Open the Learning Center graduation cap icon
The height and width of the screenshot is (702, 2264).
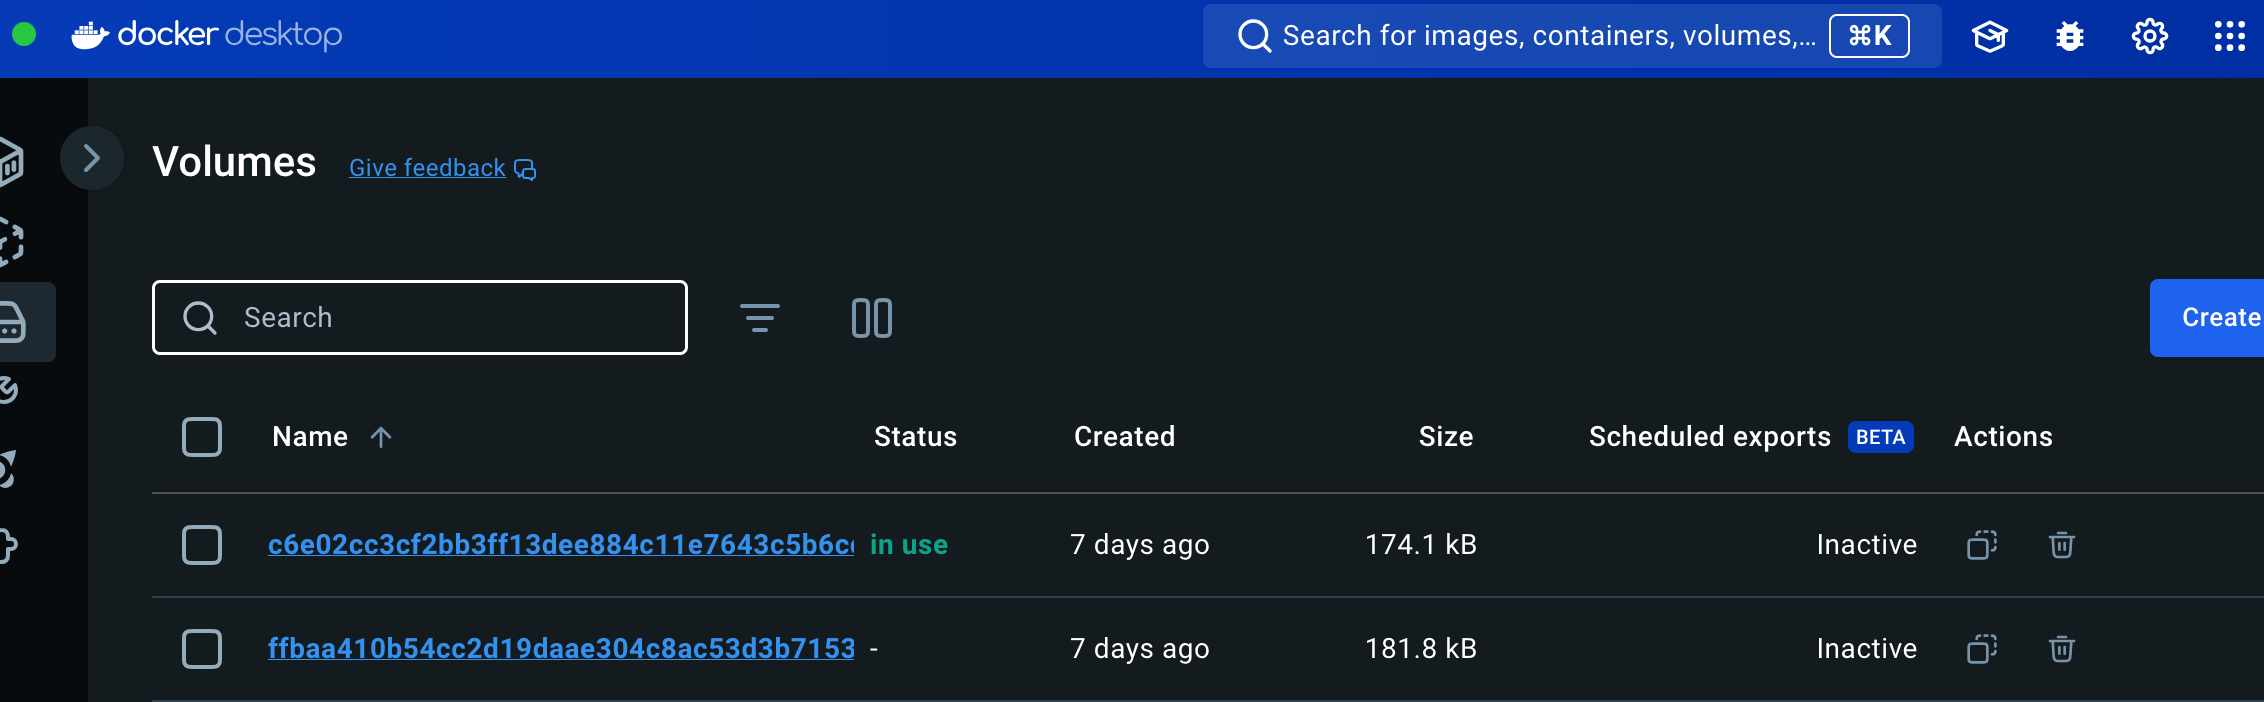(1989, 36)
